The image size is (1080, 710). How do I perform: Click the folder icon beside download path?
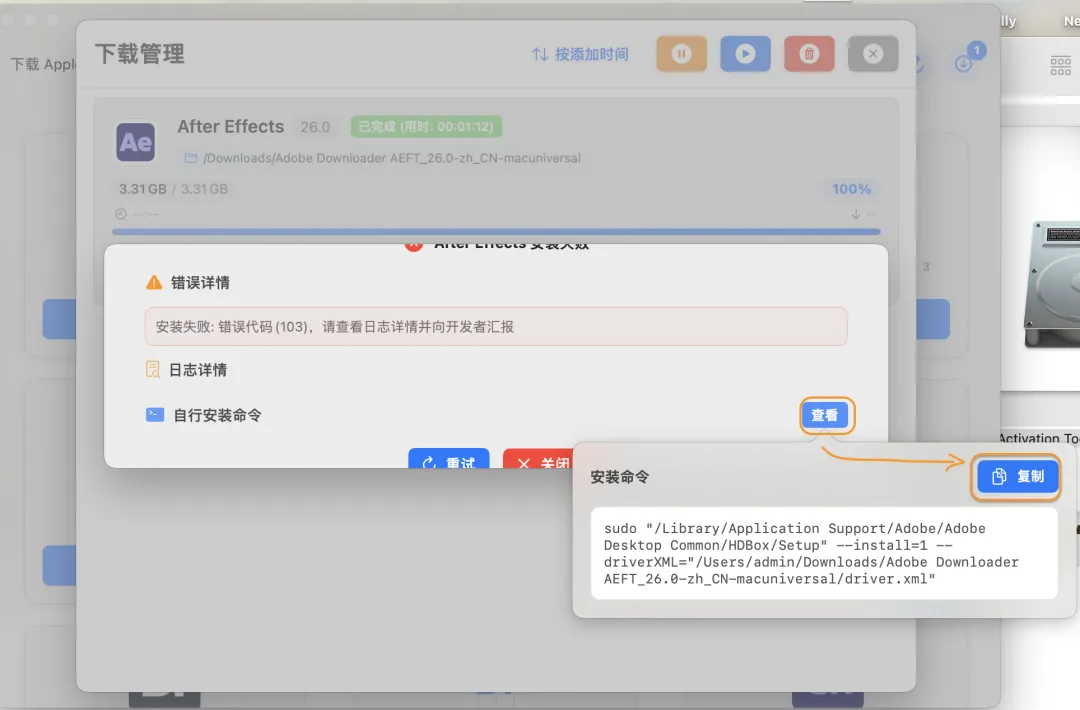pos(191,158)
